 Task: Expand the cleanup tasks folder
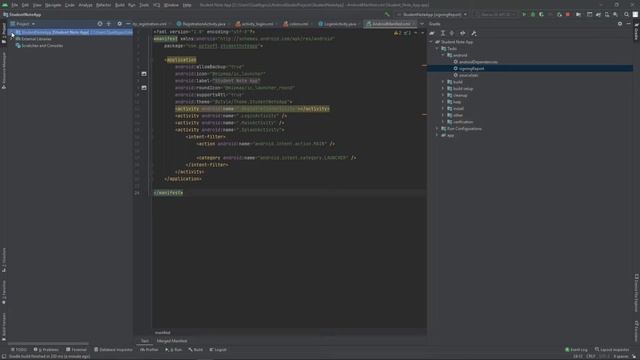(x=443, y=95)
